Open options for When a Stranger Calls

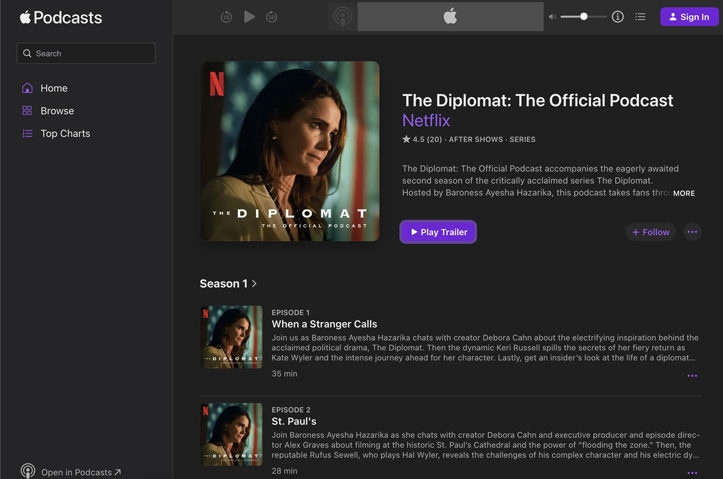pyautogui.click(x=692, y=376)
